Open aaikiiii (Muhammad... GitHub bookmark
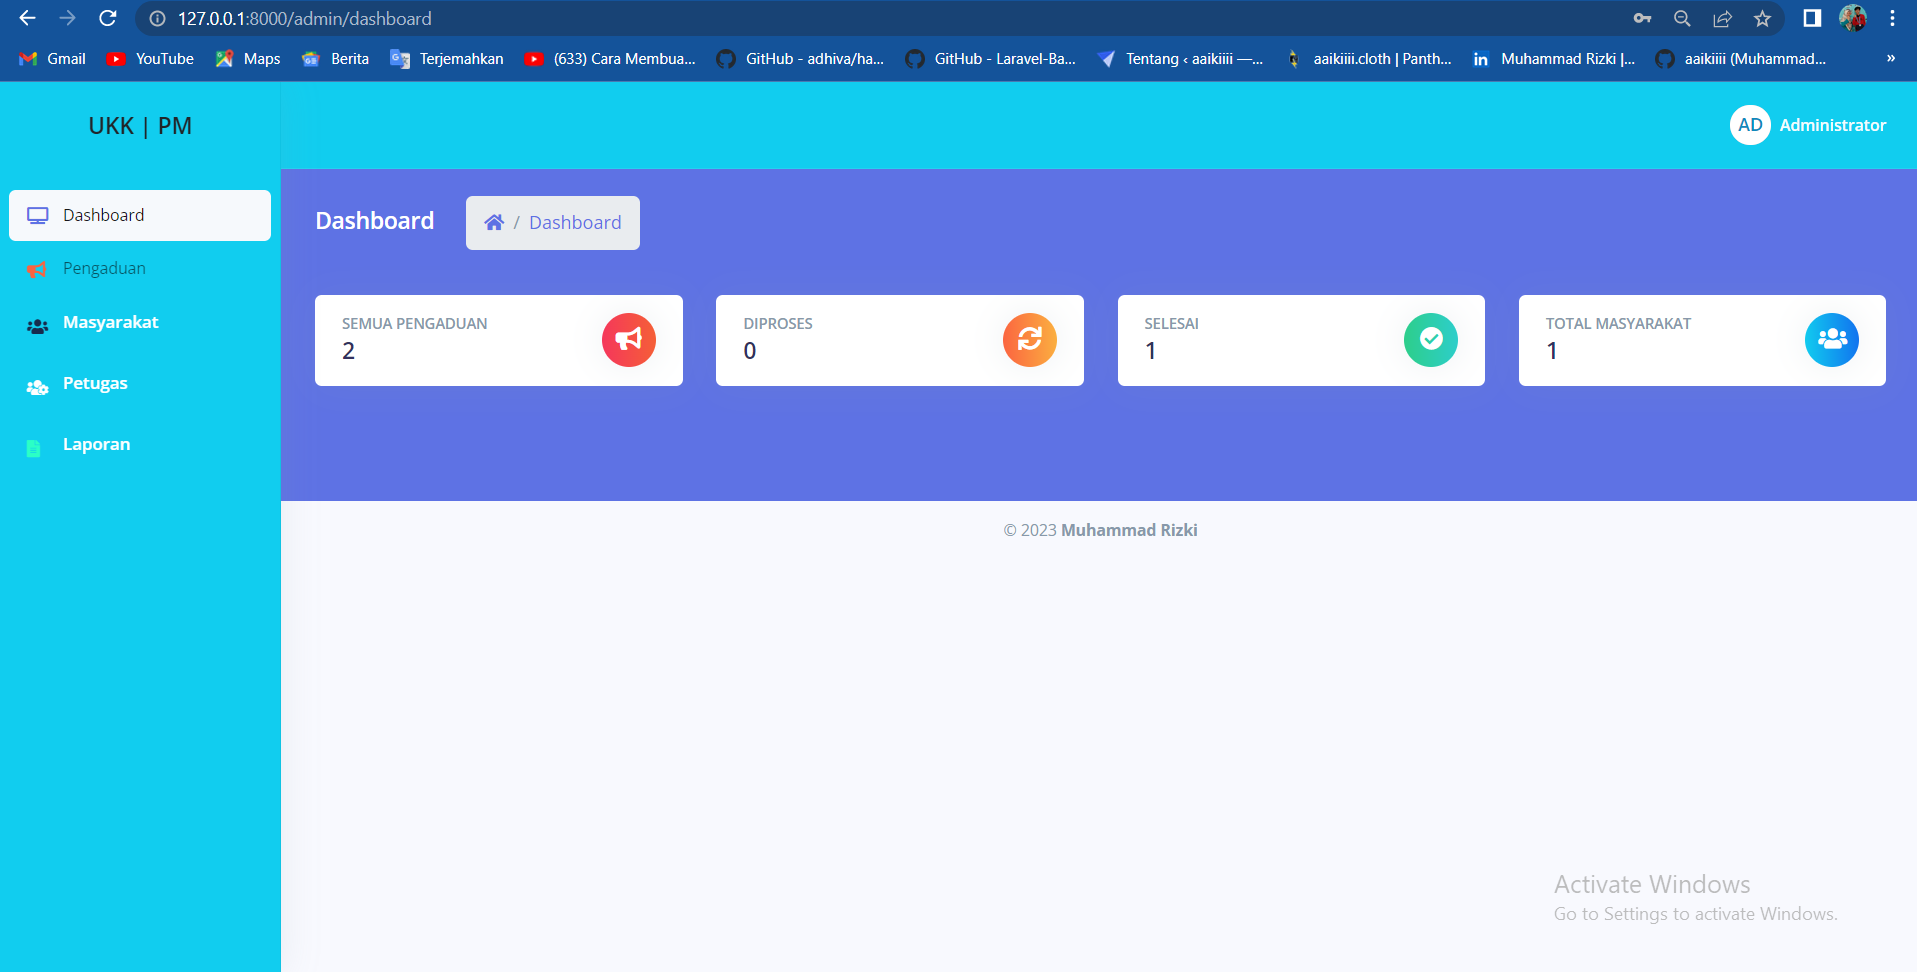The width and height of the screenshot is (1917, 972). point(1741,59)
